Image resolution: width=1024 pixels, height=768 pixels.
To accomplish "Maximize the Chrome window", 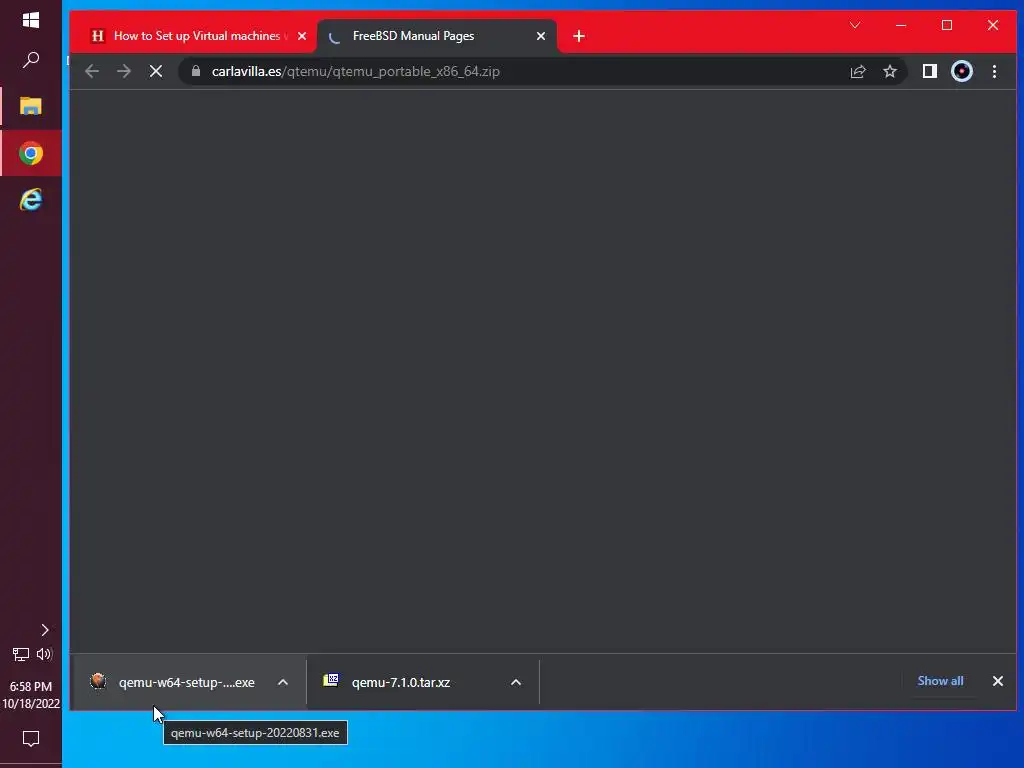I will tap(947, 25).
